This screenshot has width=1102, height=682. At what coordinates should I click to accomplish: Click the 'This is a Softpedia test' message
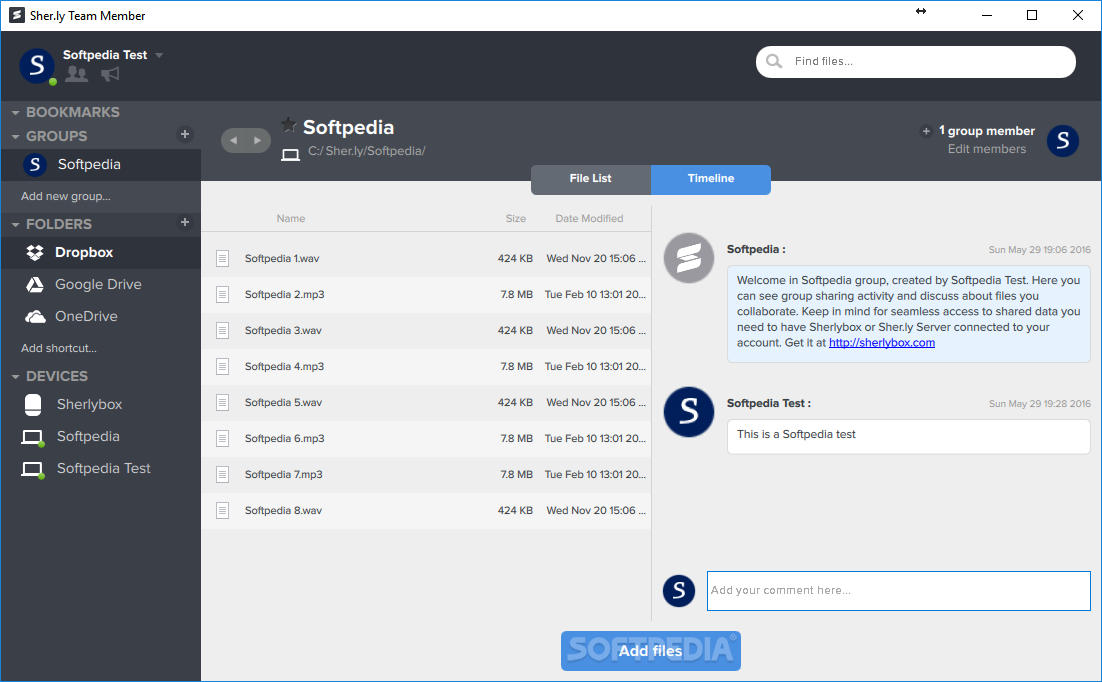(x=908, y=437)
